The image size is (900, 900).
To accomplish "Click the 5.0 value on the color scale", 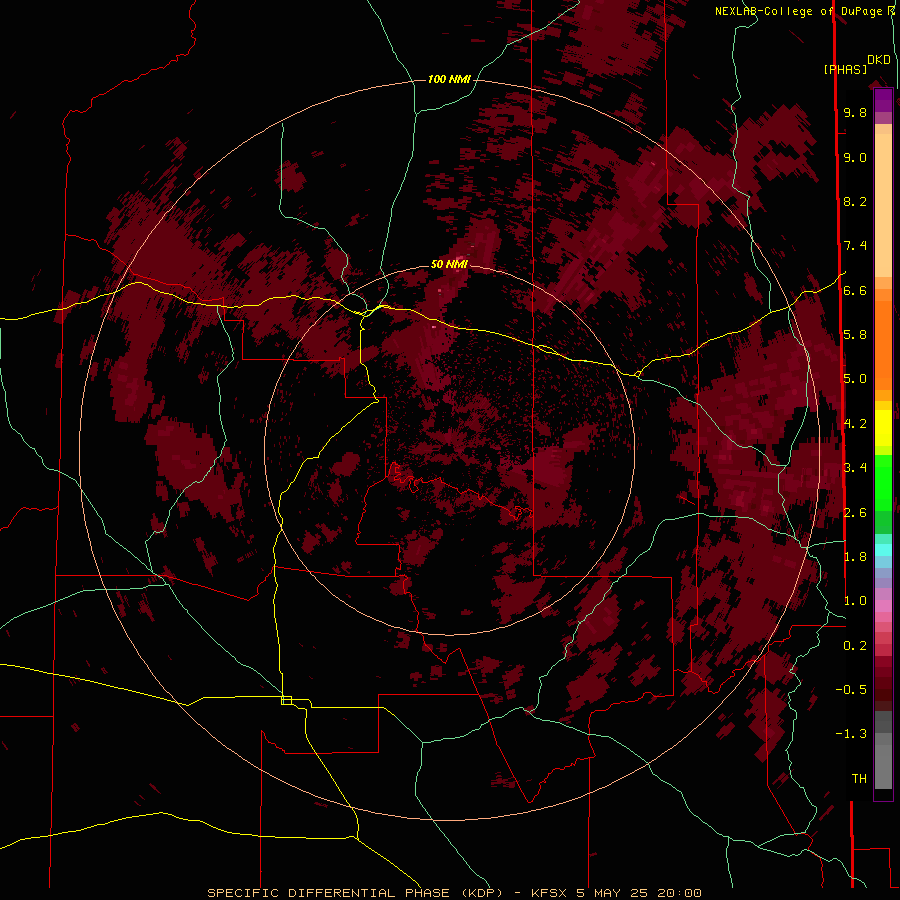I will click(x=855, y=379).
